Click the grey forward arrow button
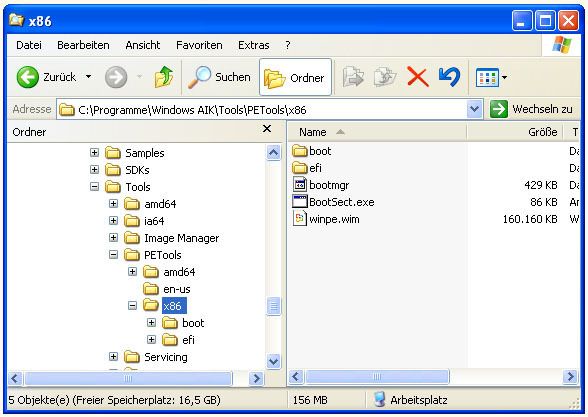Image resolution: width=588 pixels, height=417 pixels. point(116,77)
